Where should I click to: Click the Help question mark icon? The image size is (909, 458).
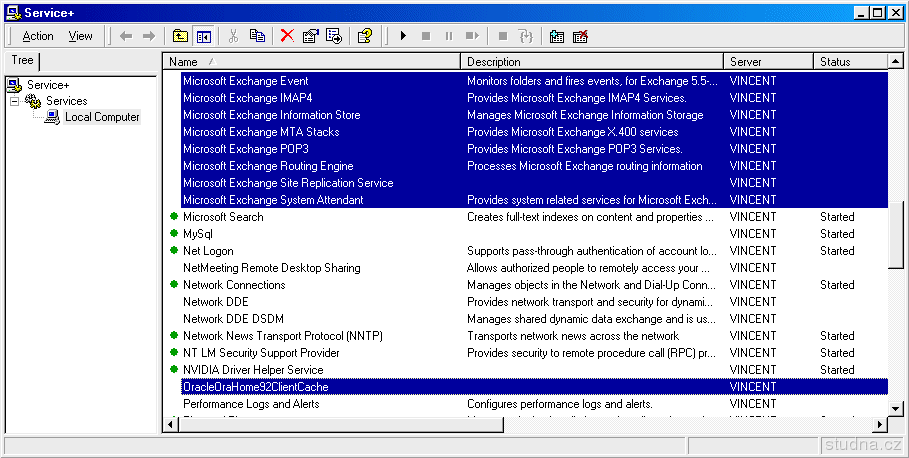[x=365, y=36]
